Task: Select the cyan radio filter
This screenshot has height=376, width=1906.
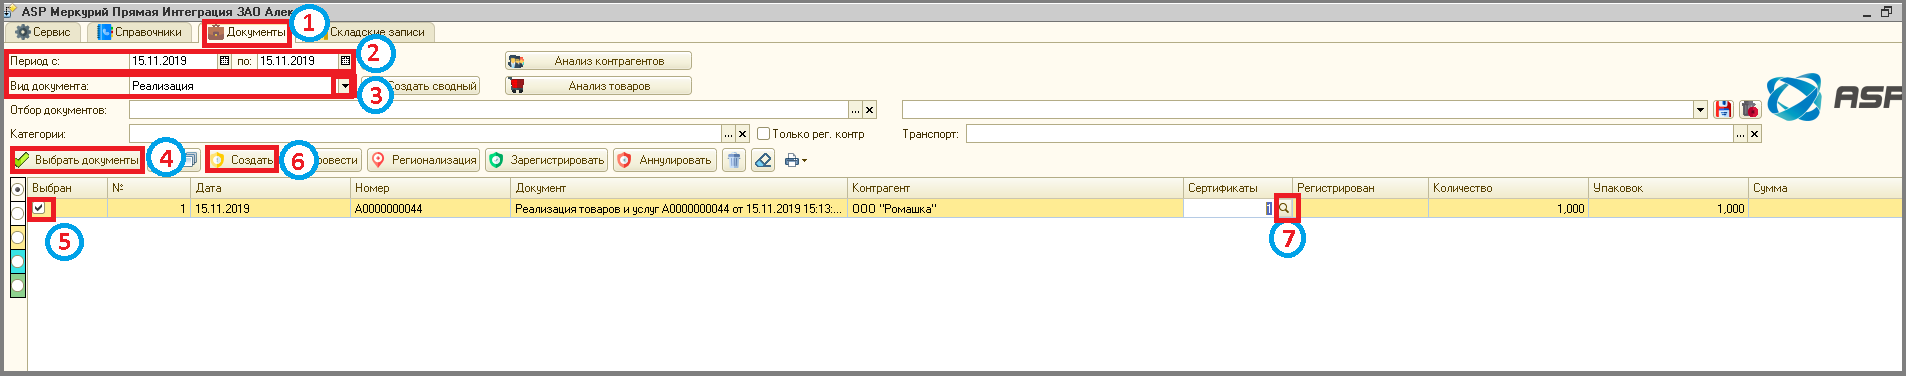Action: pyautogui.click(x=18, y=261)
